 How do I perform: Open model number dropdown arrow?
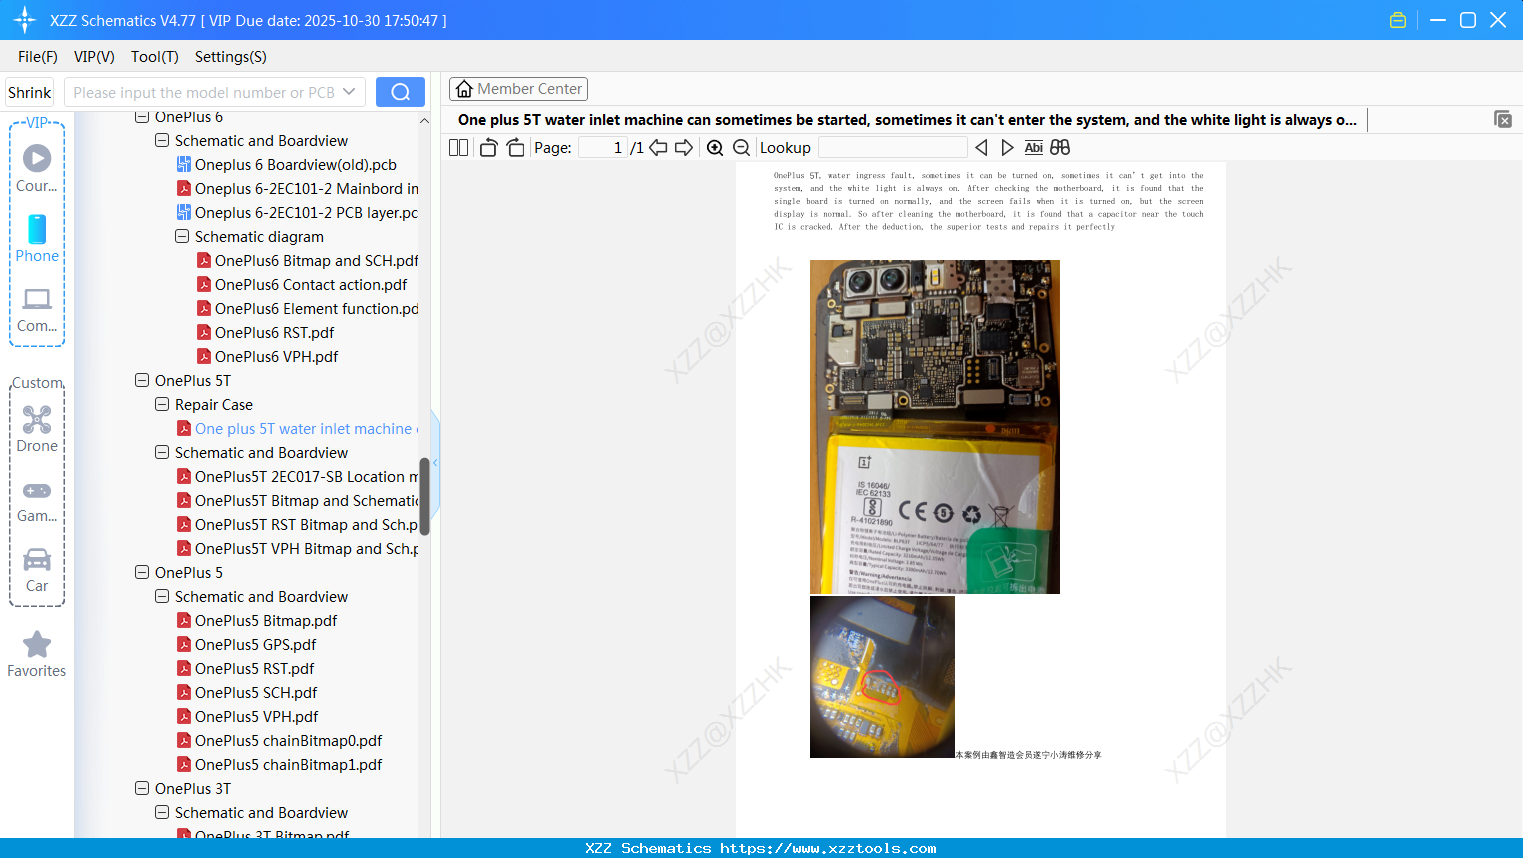coord(349,92)
